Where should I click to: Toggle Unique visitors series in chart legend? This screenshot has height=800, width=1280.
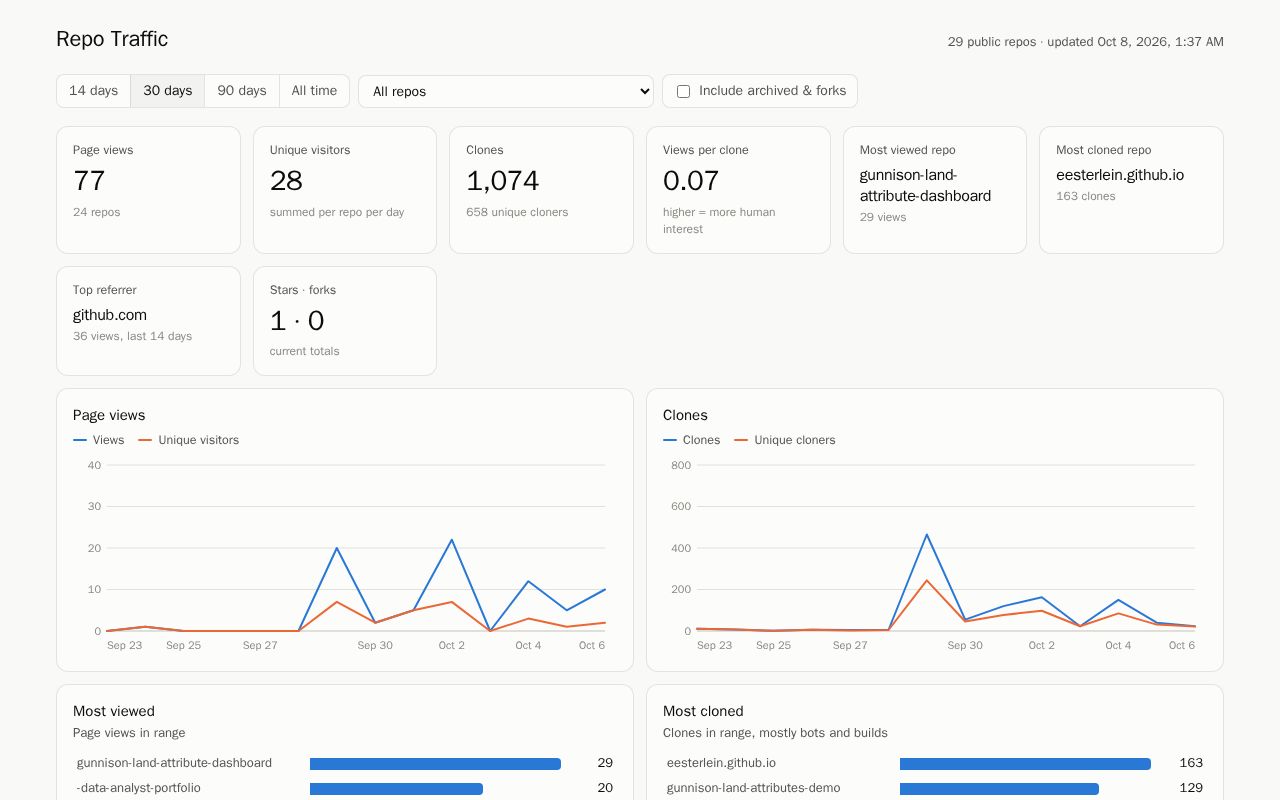pyautogui.click(x=189, y=440)
